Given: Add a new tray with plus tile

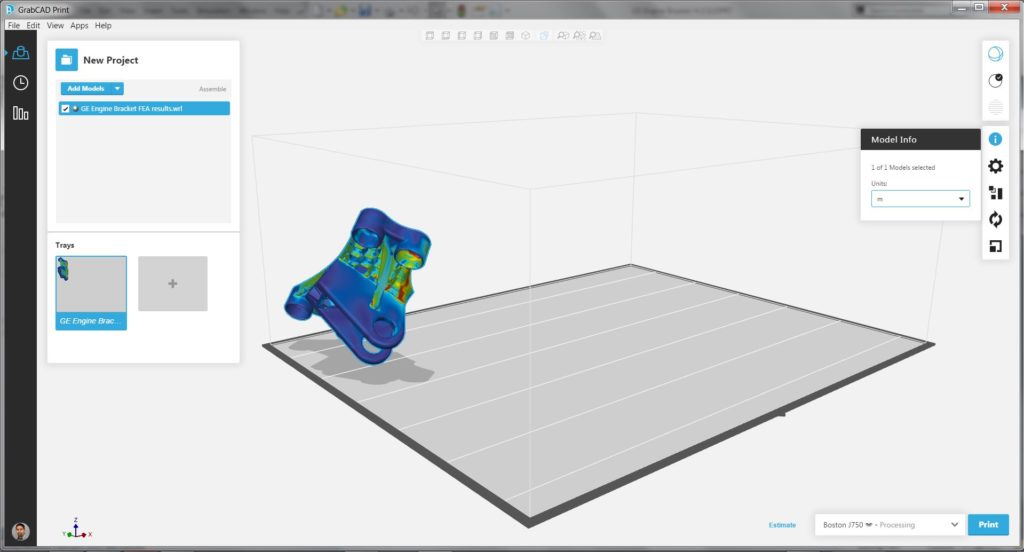Looking at the screenshot, I should click(x=172, y=284).
